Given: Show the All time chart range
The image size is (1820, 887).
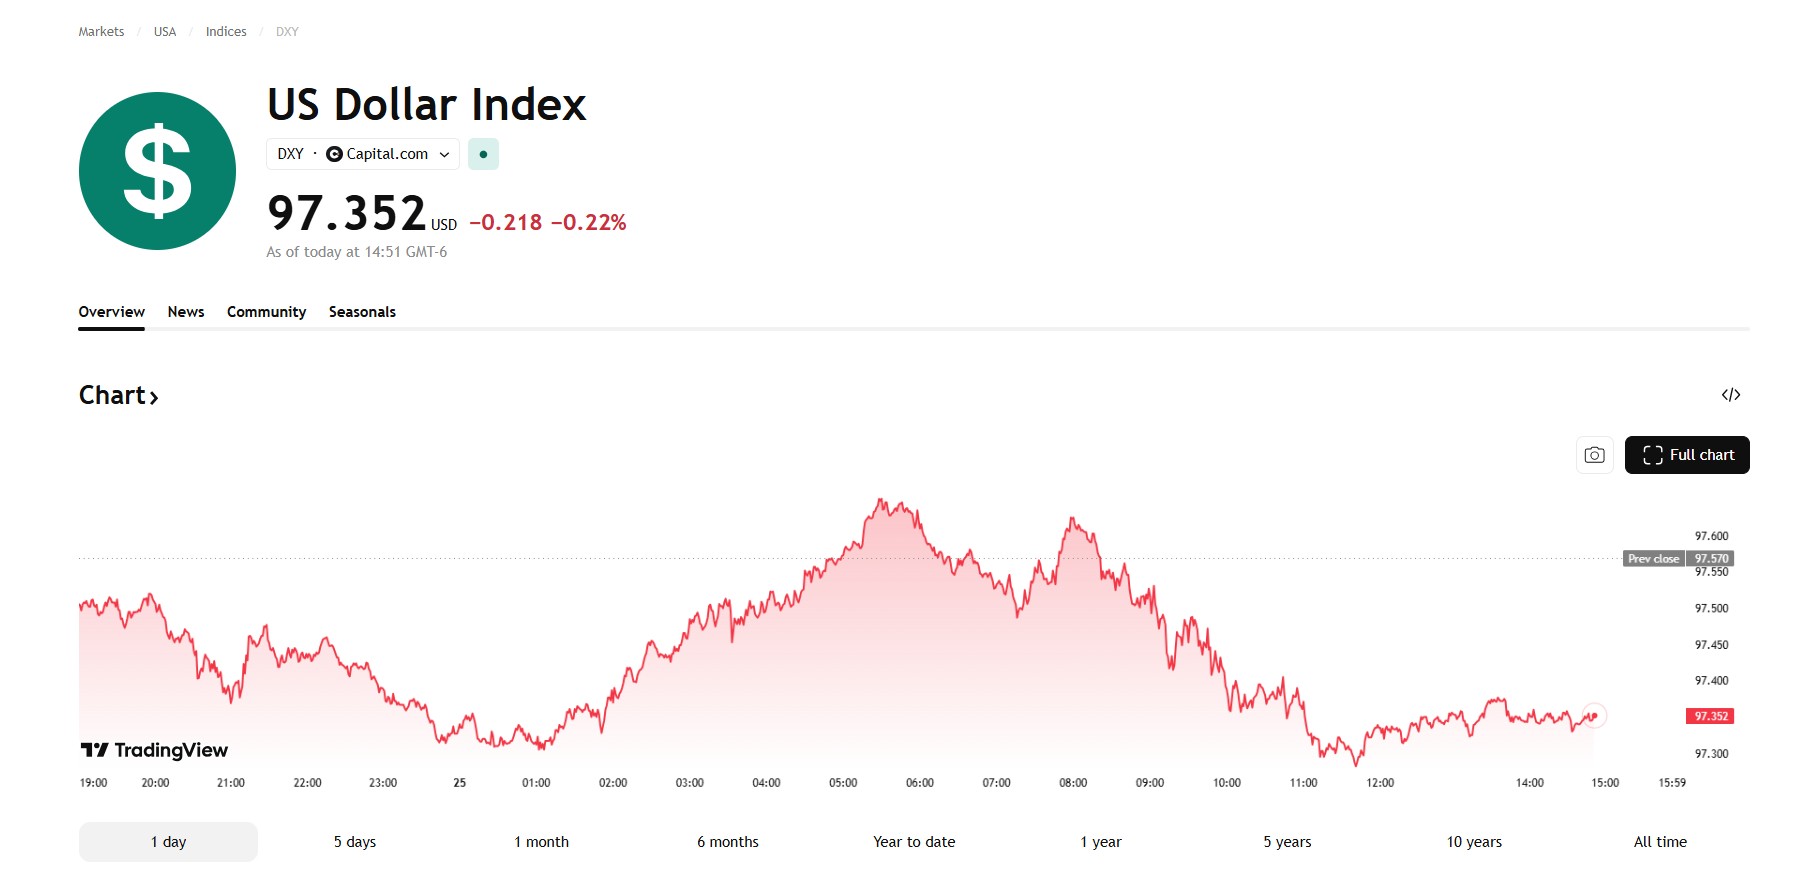Looking at the screenshot, I should click(1660, 842).
